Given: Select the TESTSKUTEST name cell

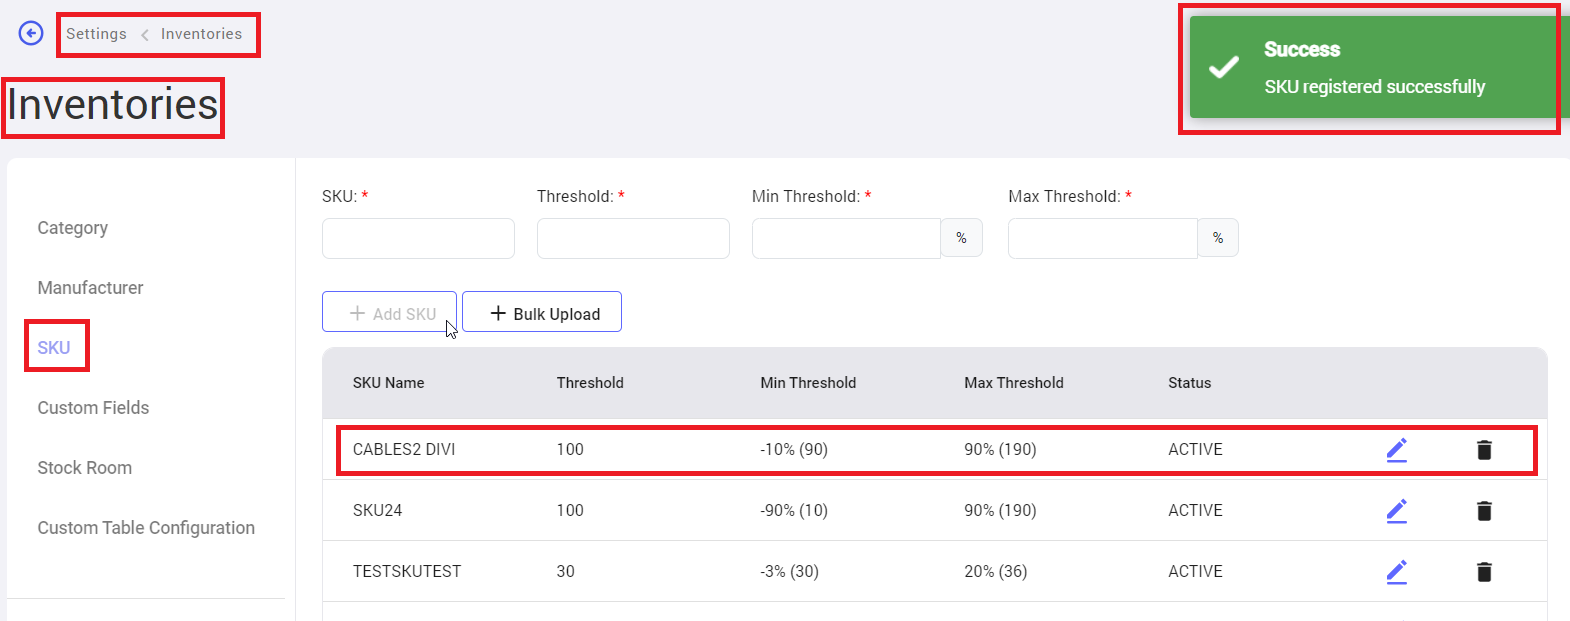Looking at the screenshot, I should (407, 572).
